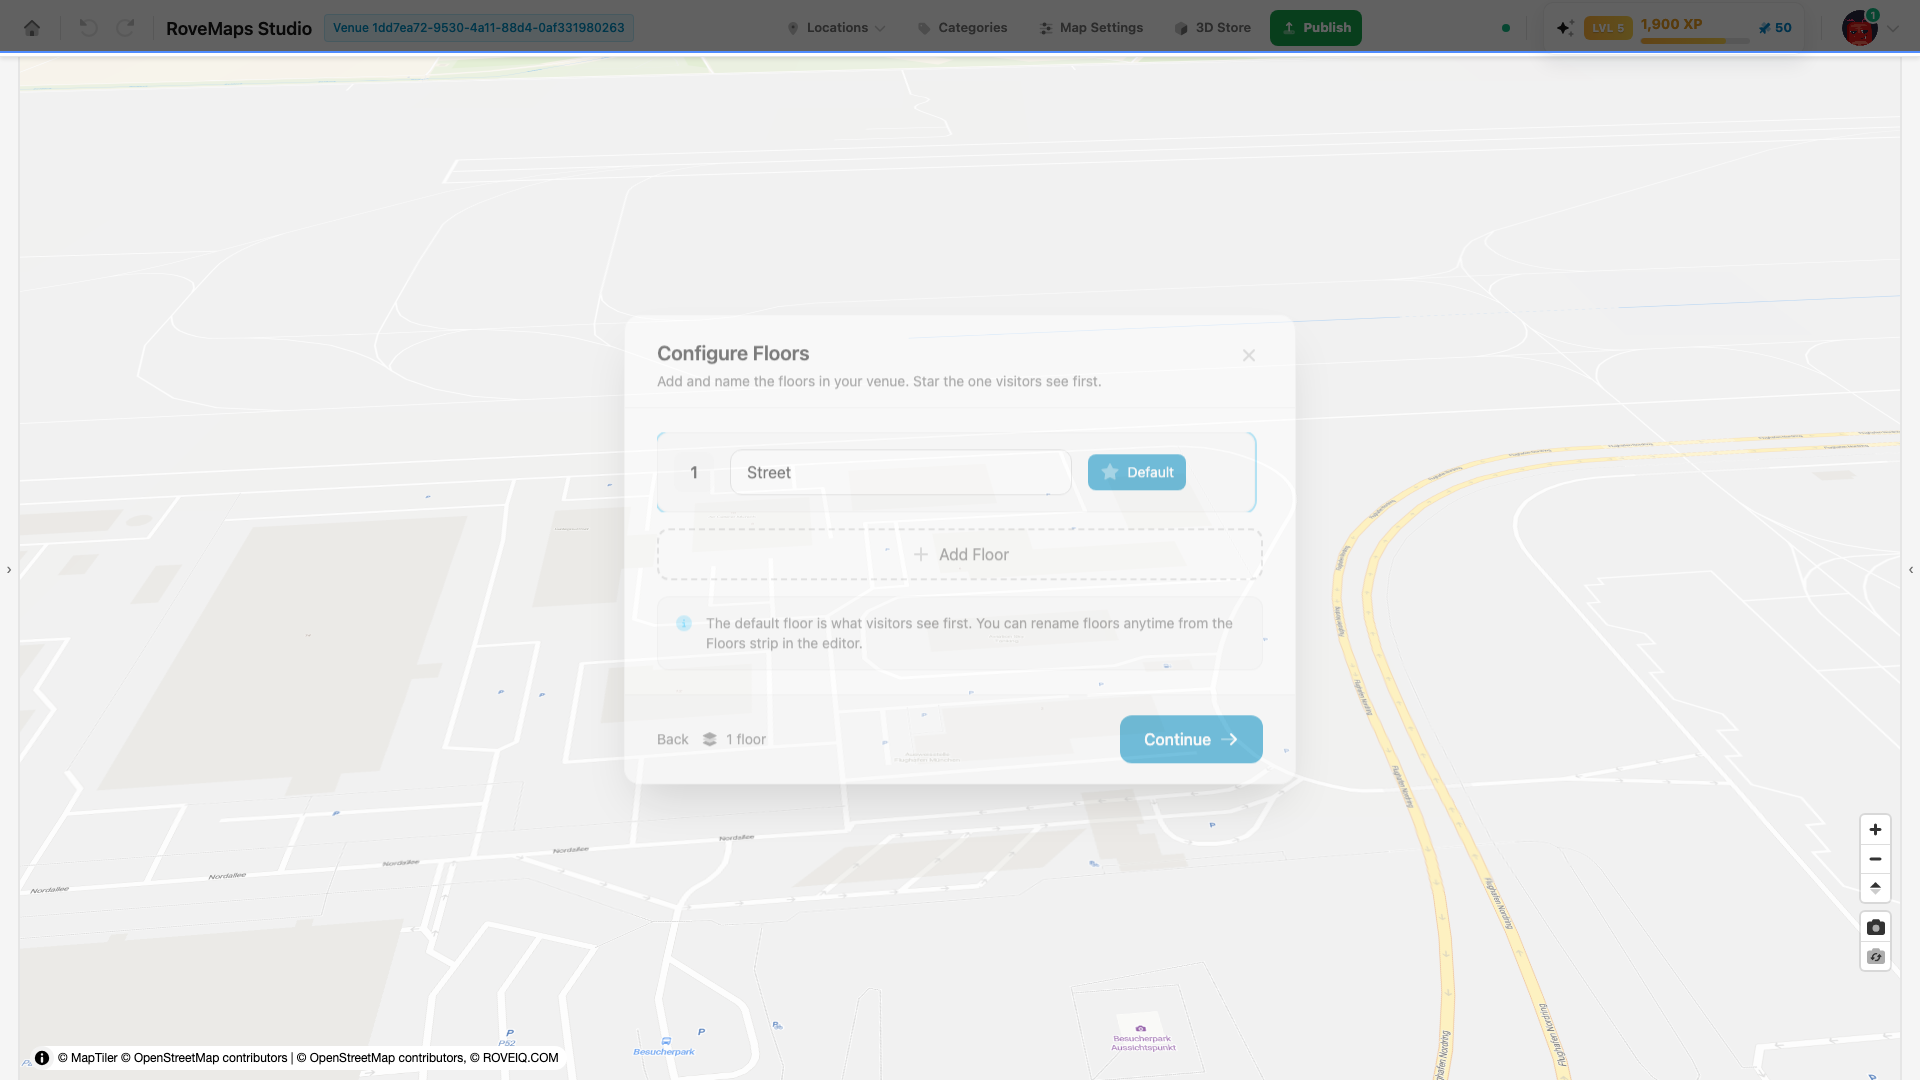Zoom in on the map with plus
The height and width of the screenshot is (1080, 1920).
pos(1875,829)
